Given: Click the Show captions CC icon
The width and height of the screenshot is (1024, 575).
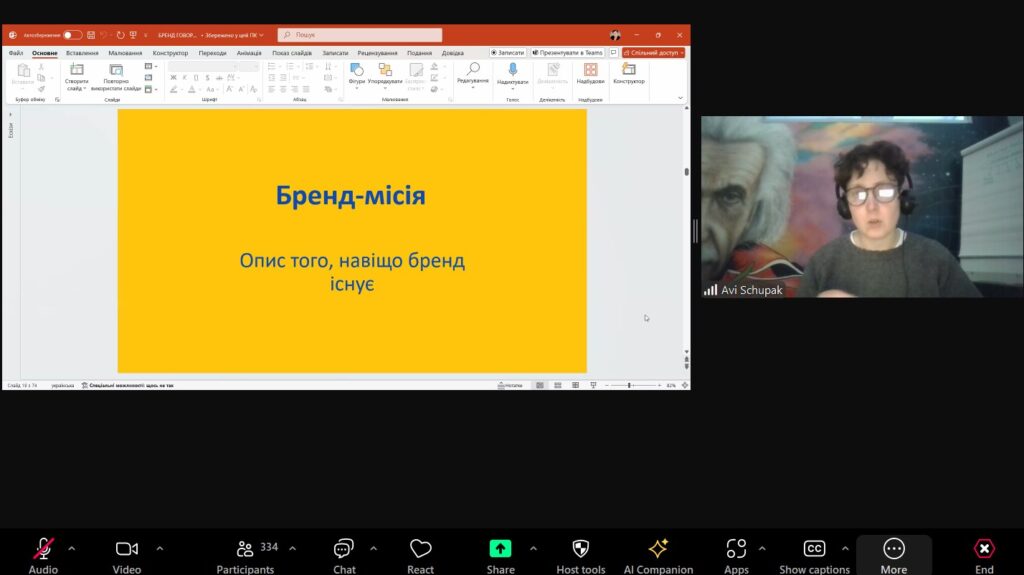Looking at the screenshot, I should (x=814, y=549).
